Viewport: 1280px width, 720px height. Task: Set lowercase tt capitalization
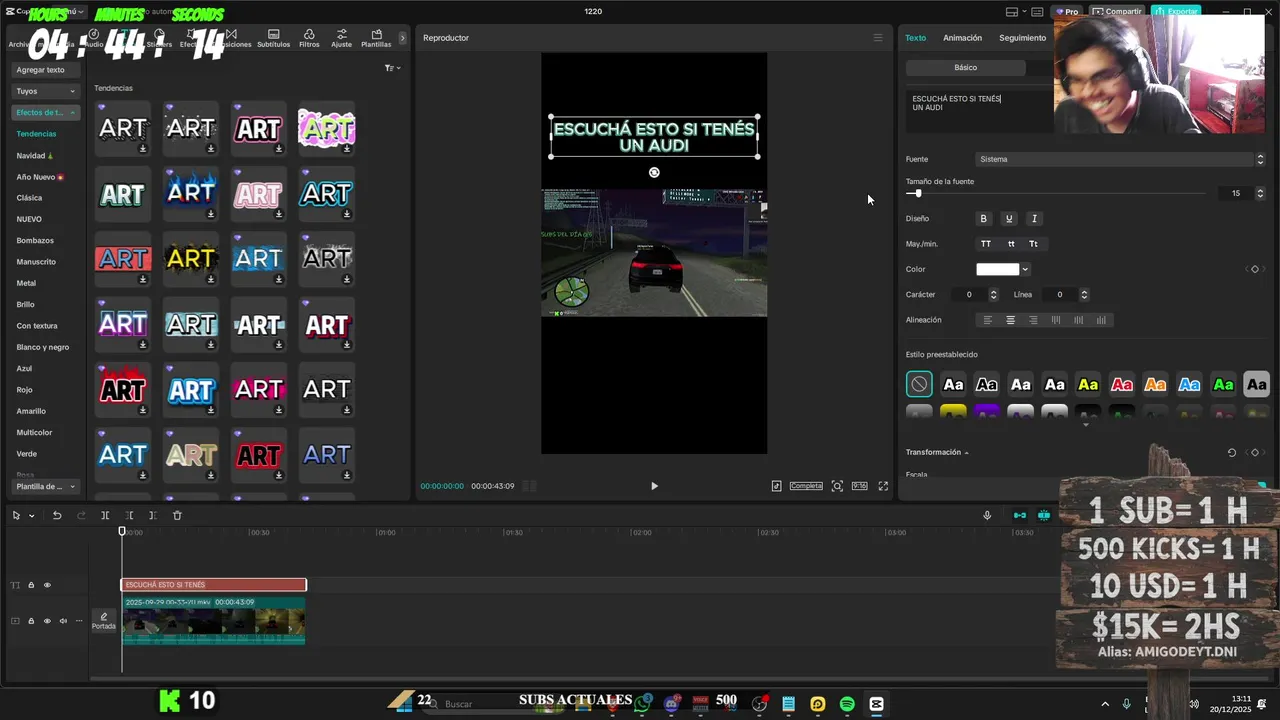1011,244
